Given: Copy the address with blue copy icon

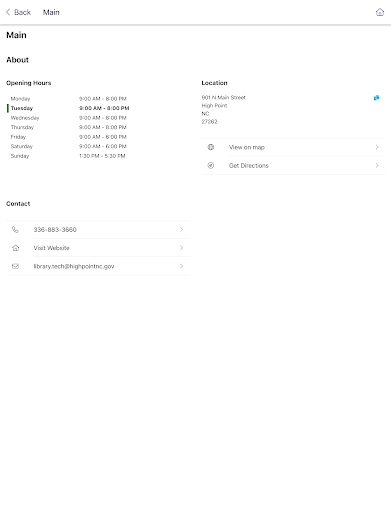Looking at the screenshot, I should click(x=376, y=98).
